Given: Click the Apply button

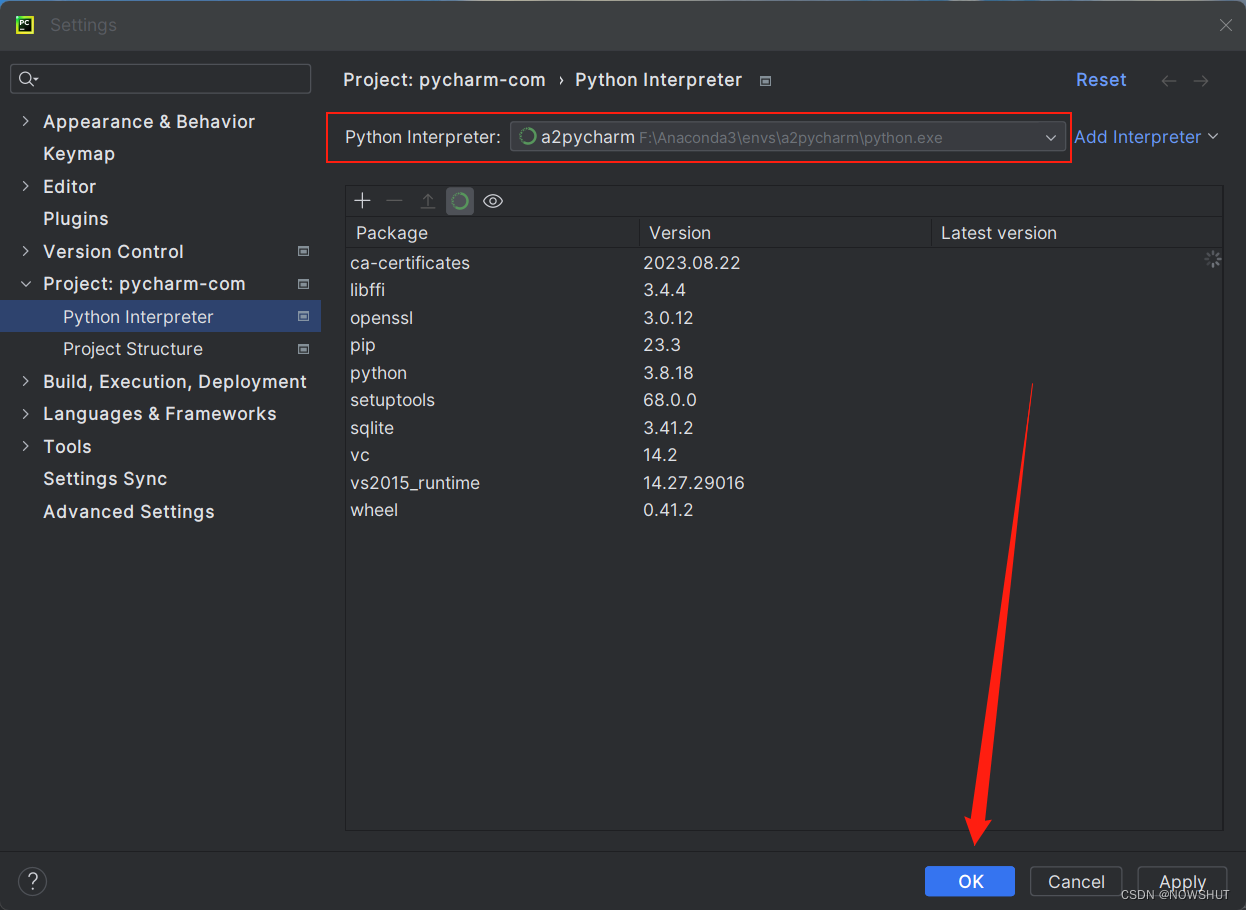Looking at the screenshot, I should click(1182, 881).
